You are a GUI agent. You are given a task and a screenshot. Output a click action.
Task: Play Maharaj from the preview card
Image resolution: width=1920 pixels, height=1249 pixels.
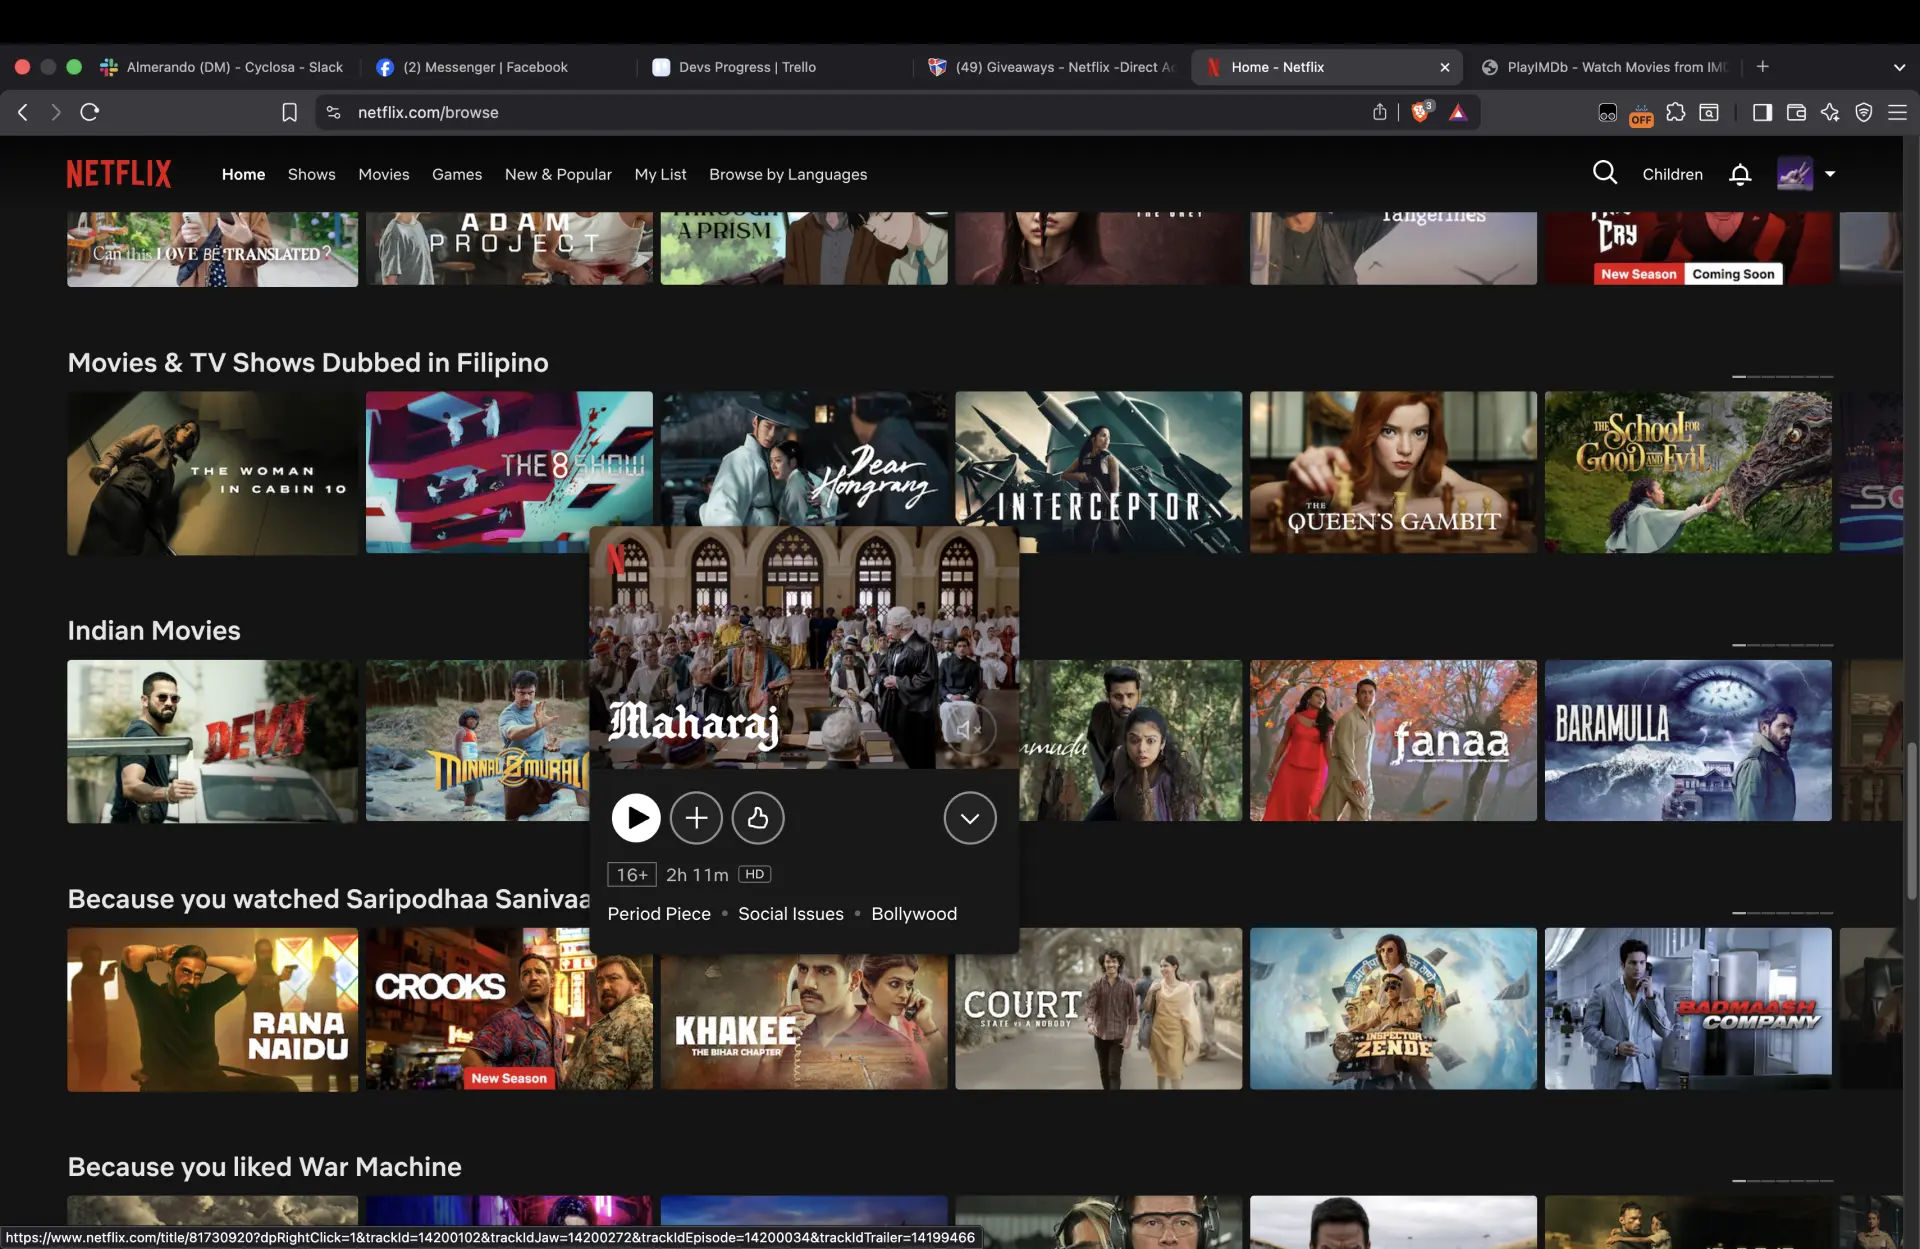click(636, 818)
